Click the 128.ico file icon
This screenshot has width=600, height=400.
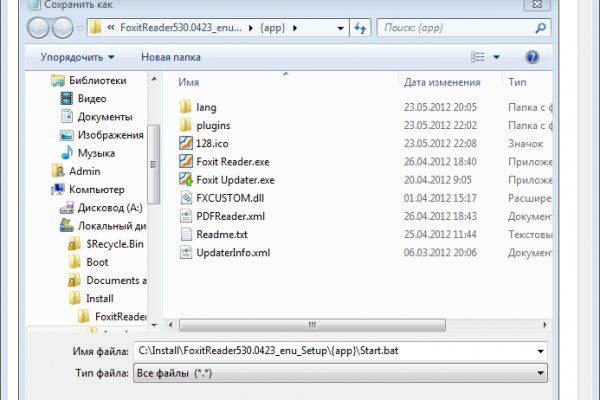pyautogui.click(x=186, y=143)
